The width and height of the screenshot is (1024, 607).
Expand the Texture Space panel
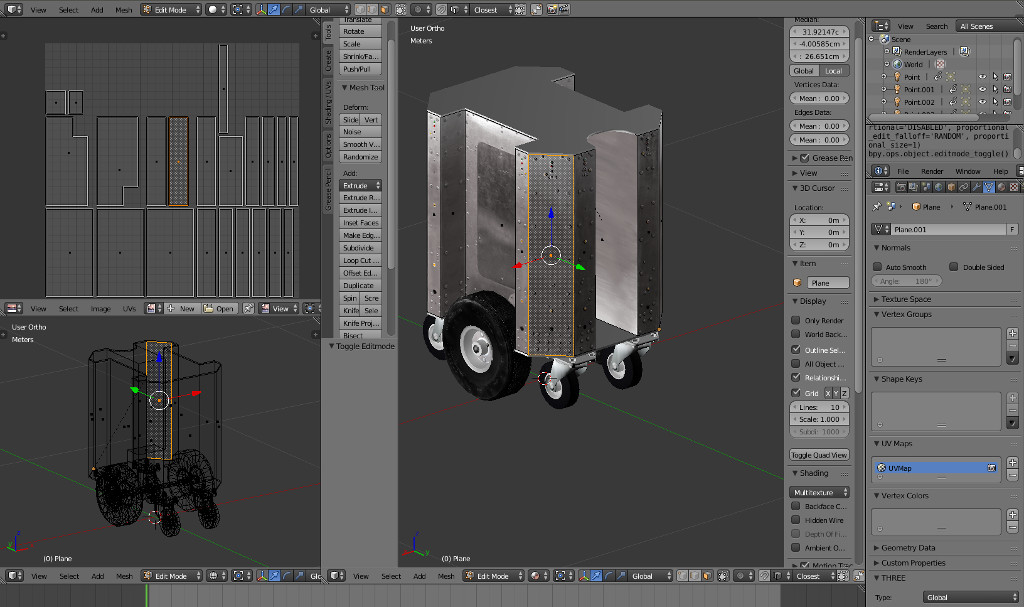(906, 299)
